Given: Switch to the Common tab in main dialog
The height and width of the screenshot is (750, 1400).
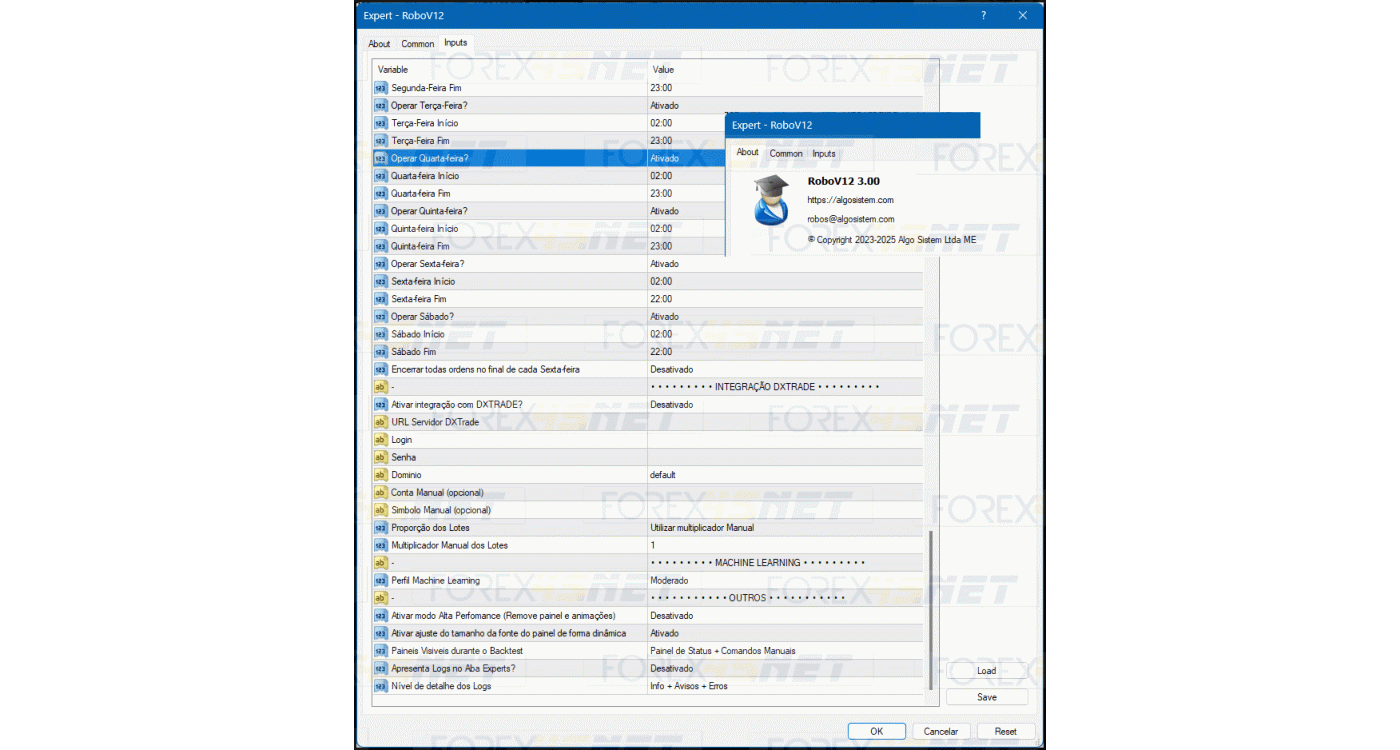Looking at the screenshot, I should point(417,44).
